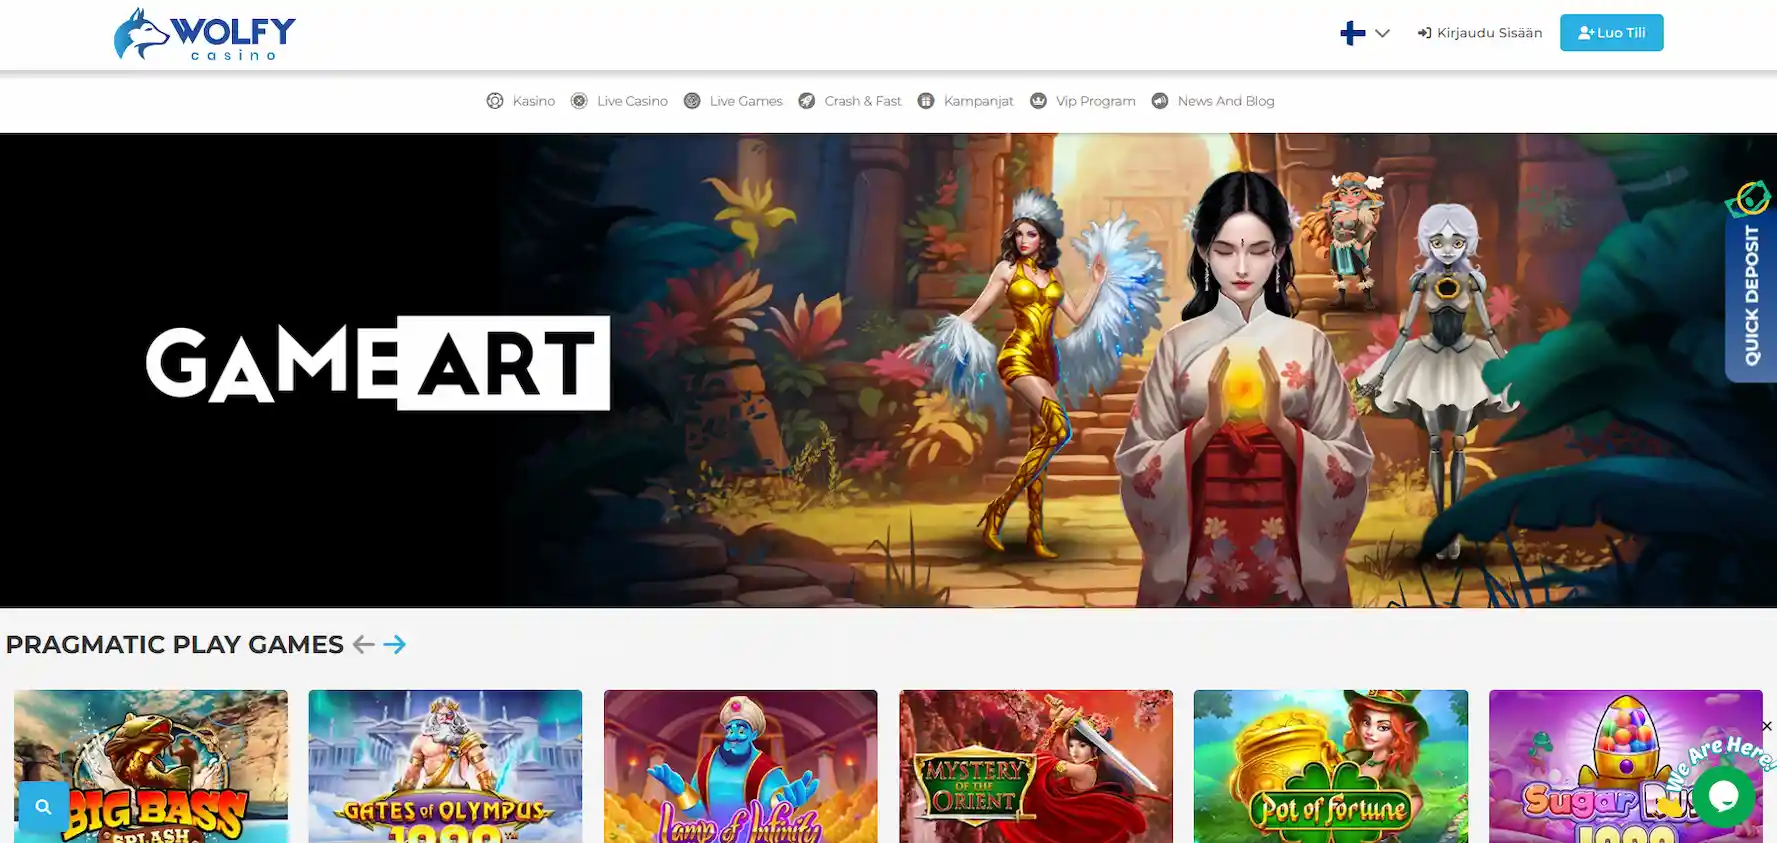Click the Kampanjat gift icon
This screenshot has width=1777, height=843.
click(926, 101)
